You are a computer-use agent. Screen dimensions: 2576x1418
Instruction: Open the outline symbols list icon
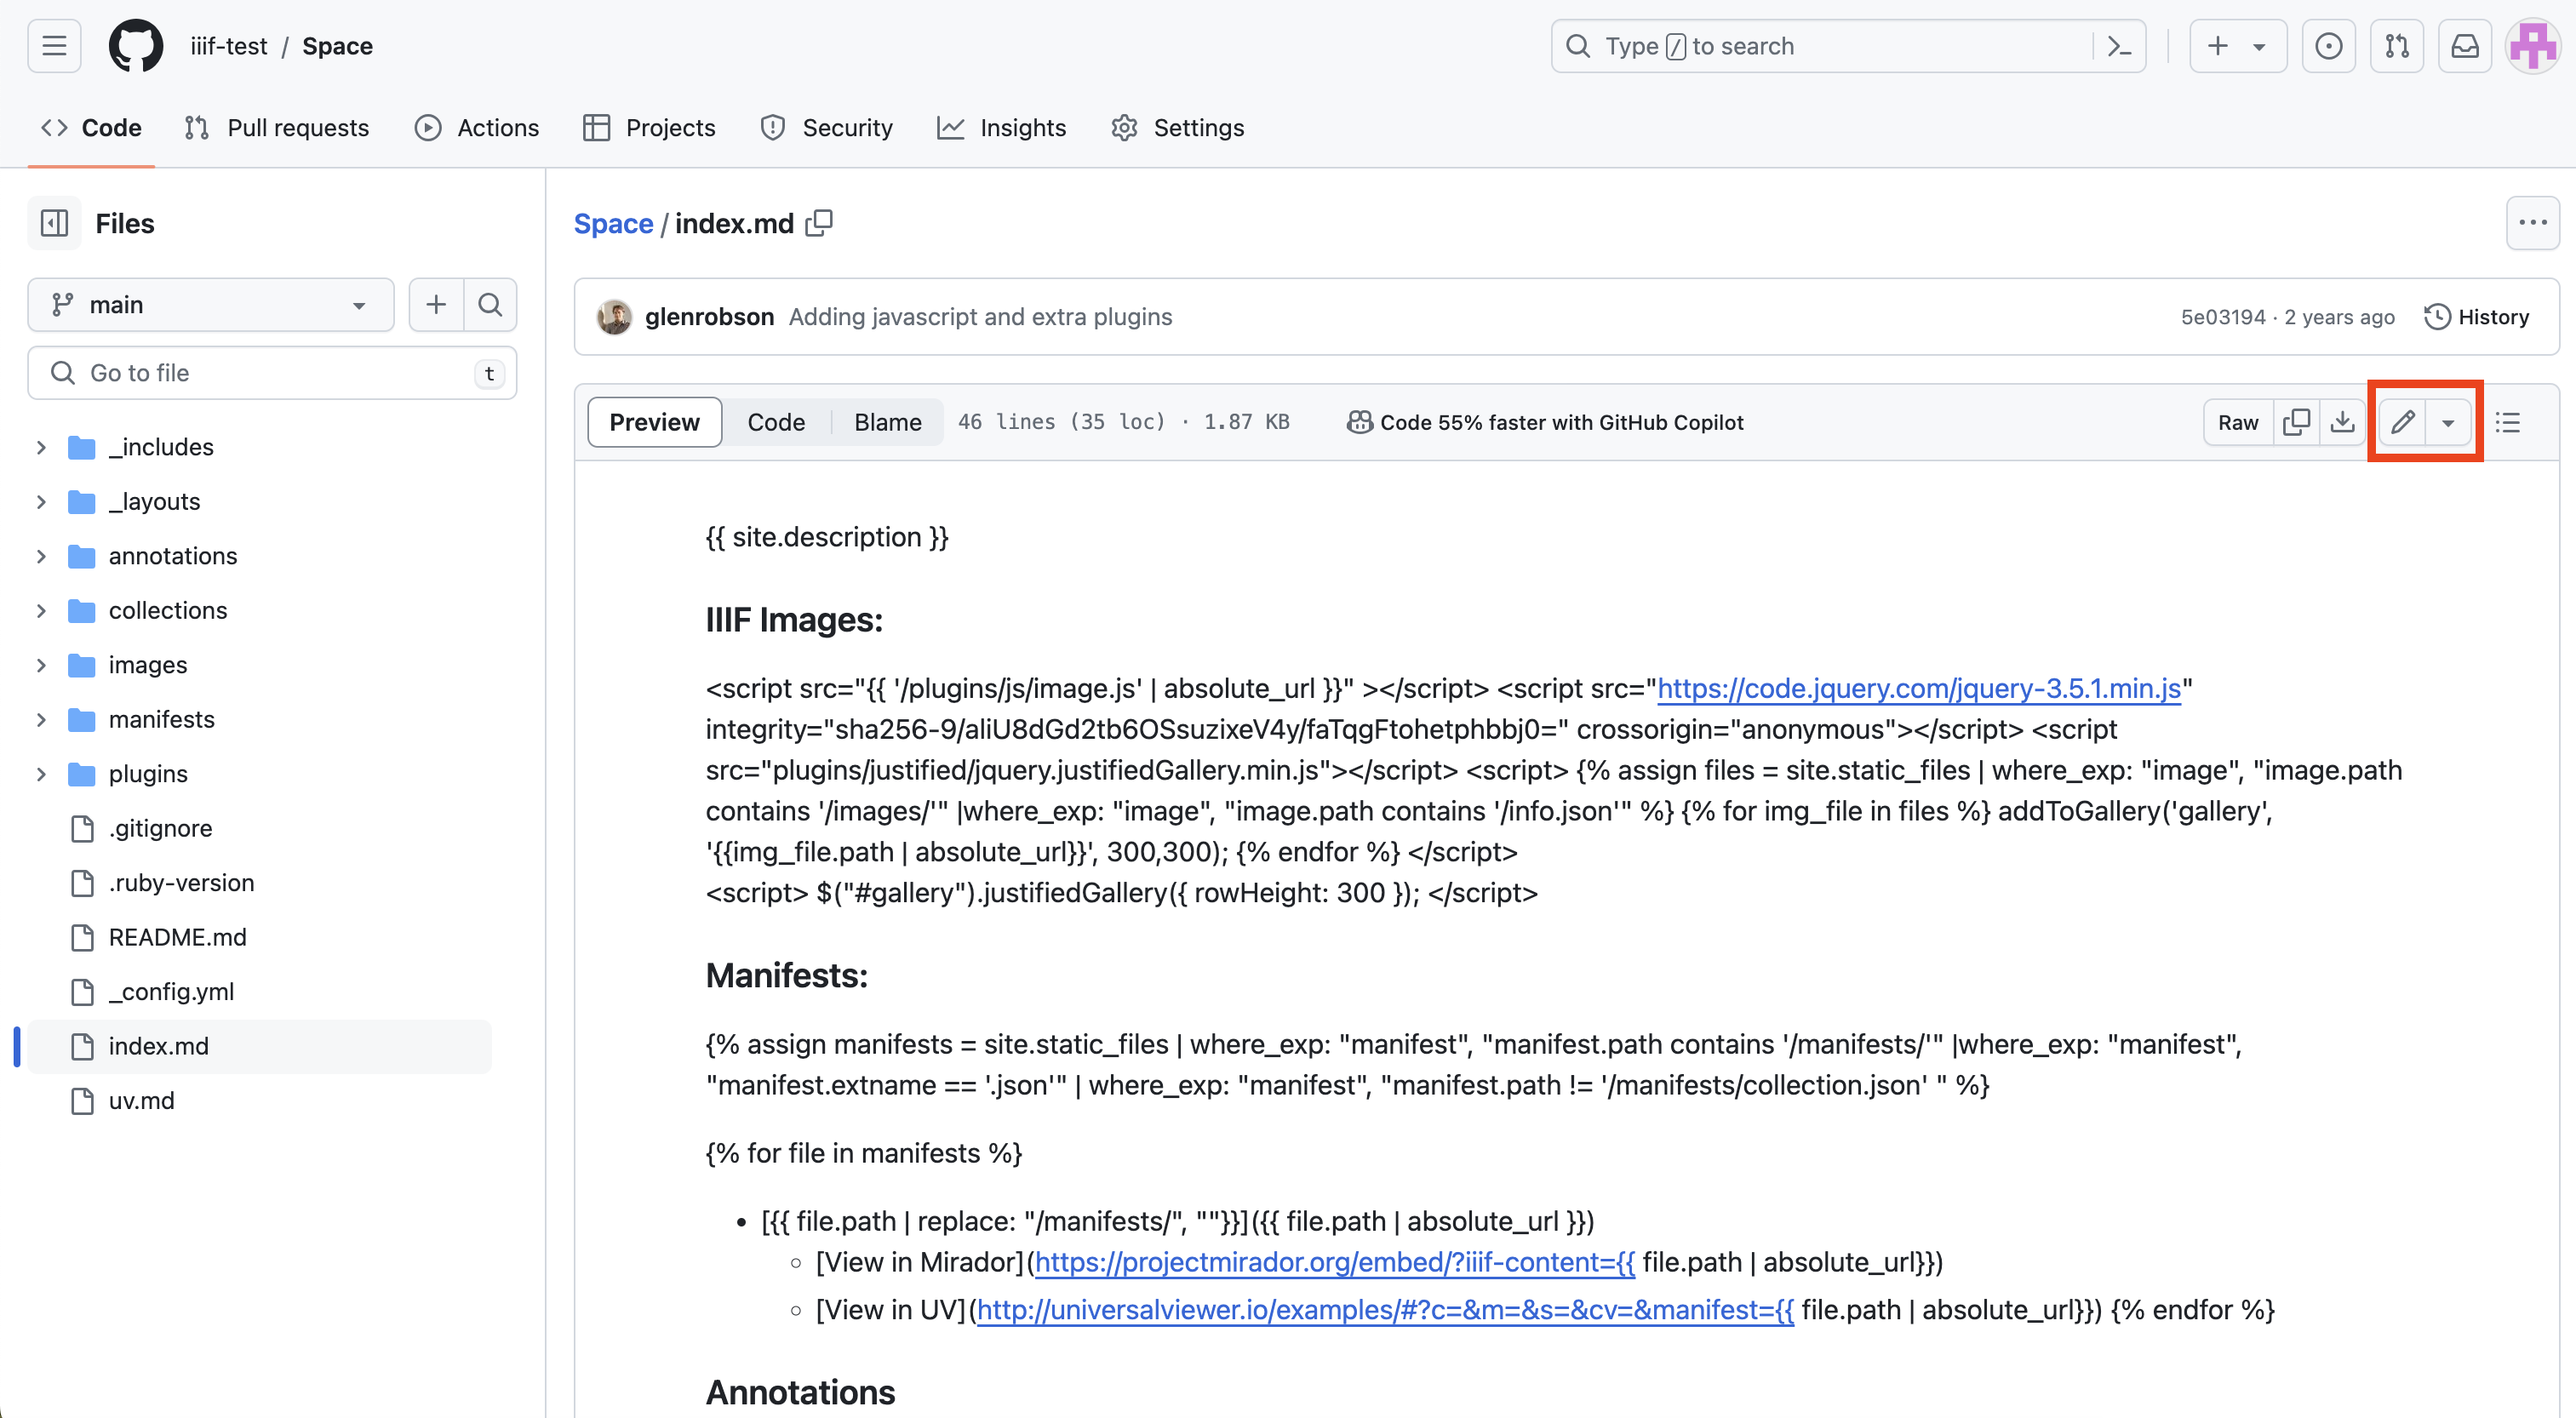[2508, 422]
